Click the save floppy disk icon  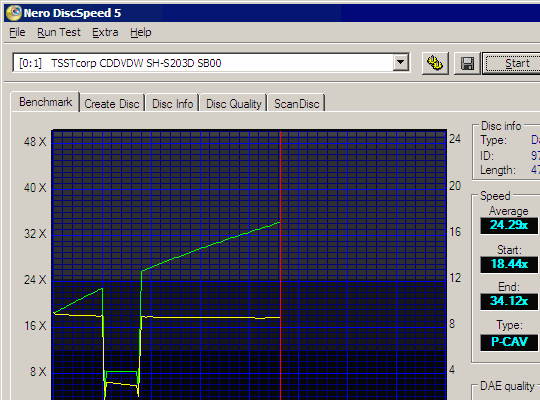tap(467, 63)
